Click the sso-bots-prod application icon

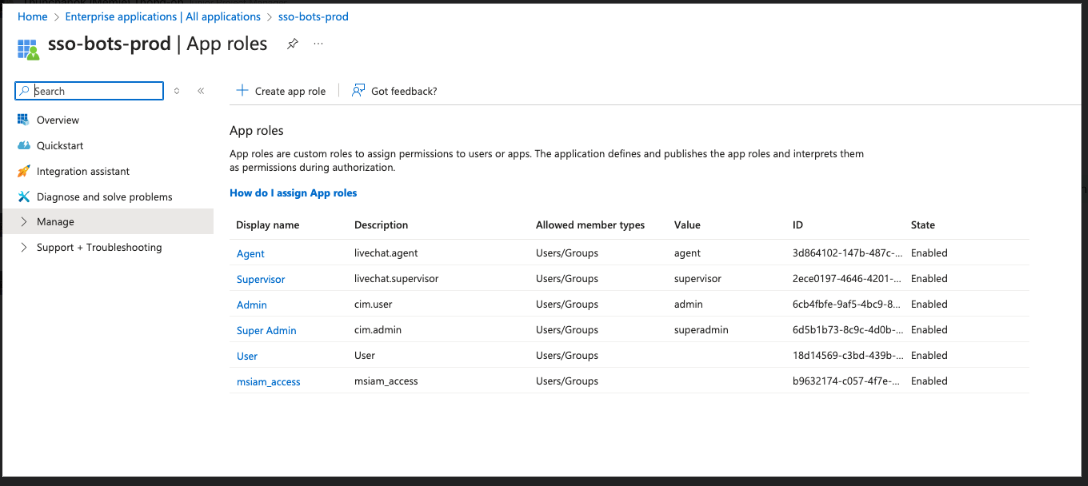[x=29, y=46]
